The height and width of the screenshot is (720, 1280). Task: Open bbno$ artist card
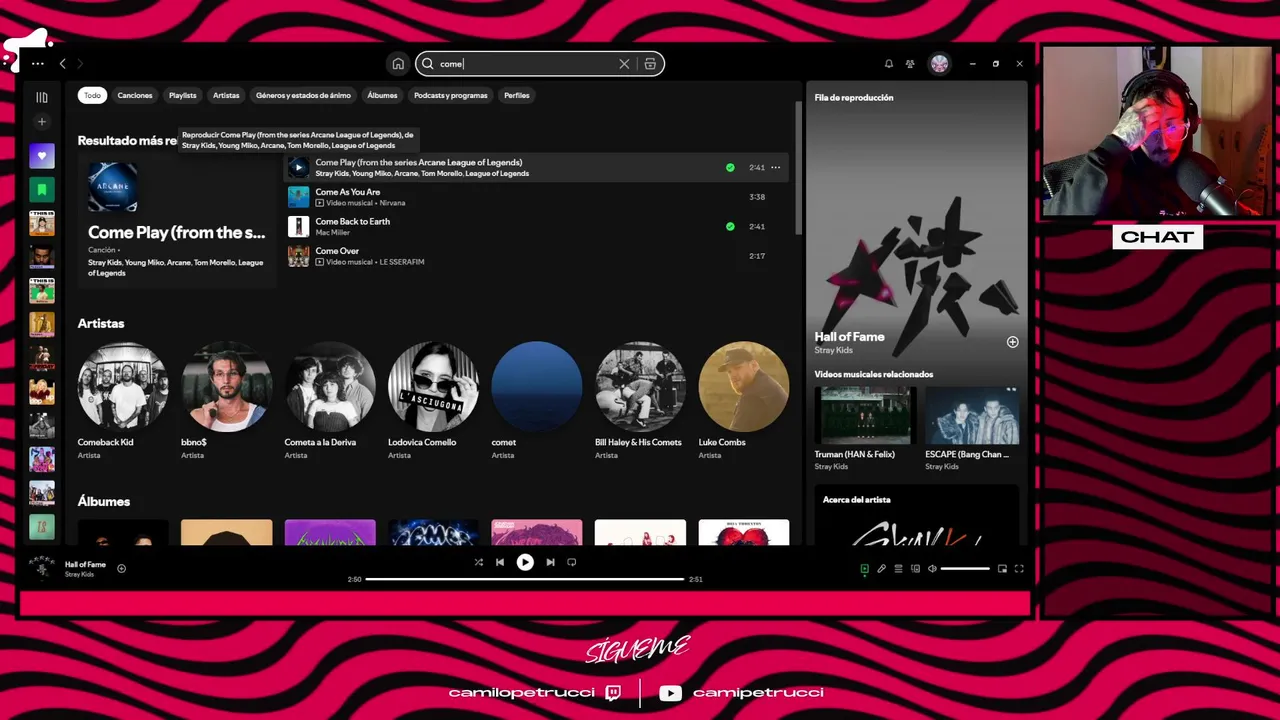(226, 401)
